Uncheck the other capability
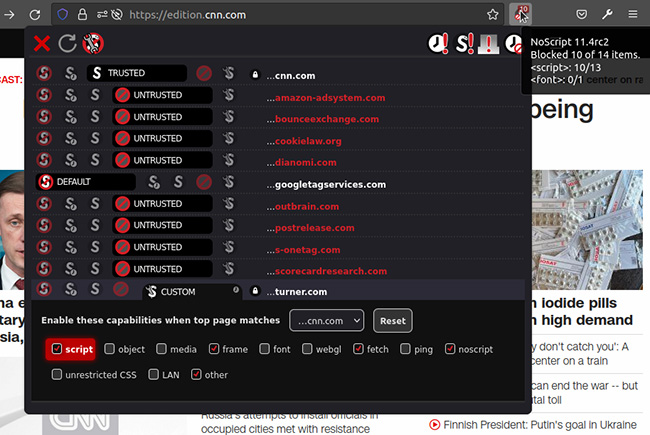Viewport: 650px width, 435px height. pos(196,374)
